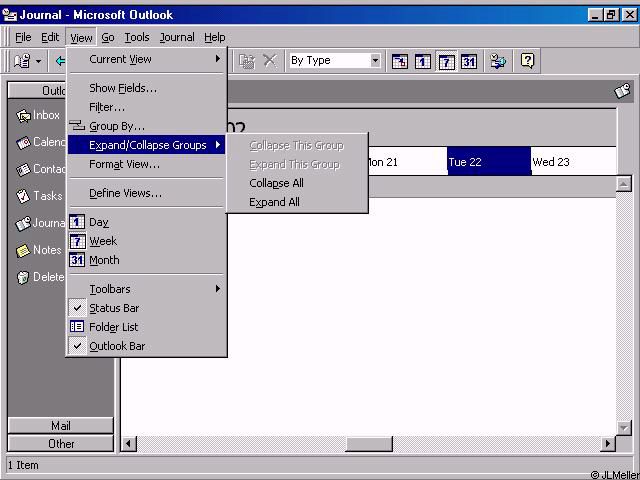640x480 pixels.
Task: Open the New item dropdown arrow
Action: [x=38, y=61]
